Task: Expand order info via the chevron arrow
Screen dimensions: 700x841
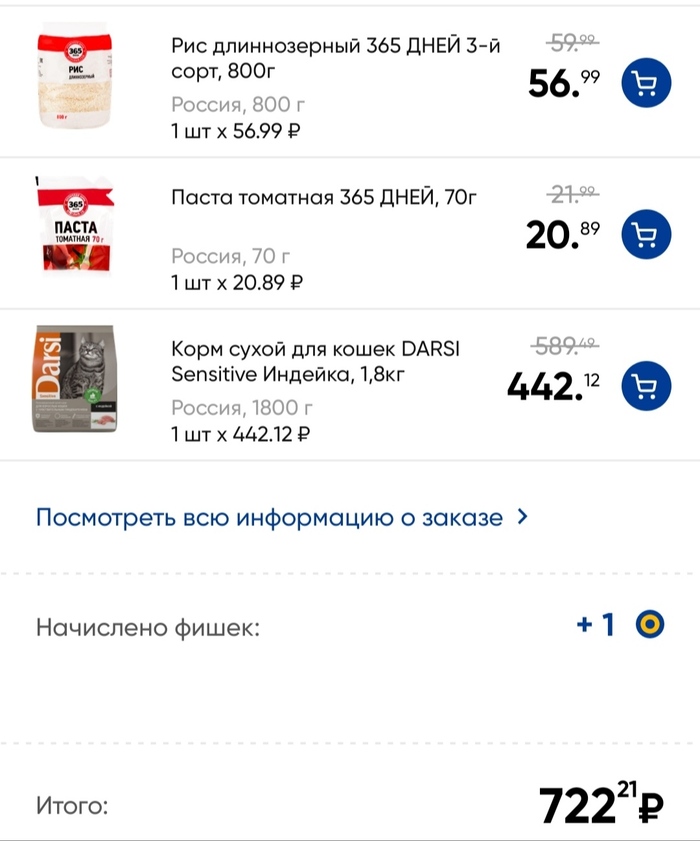Action: click(521, 518)
